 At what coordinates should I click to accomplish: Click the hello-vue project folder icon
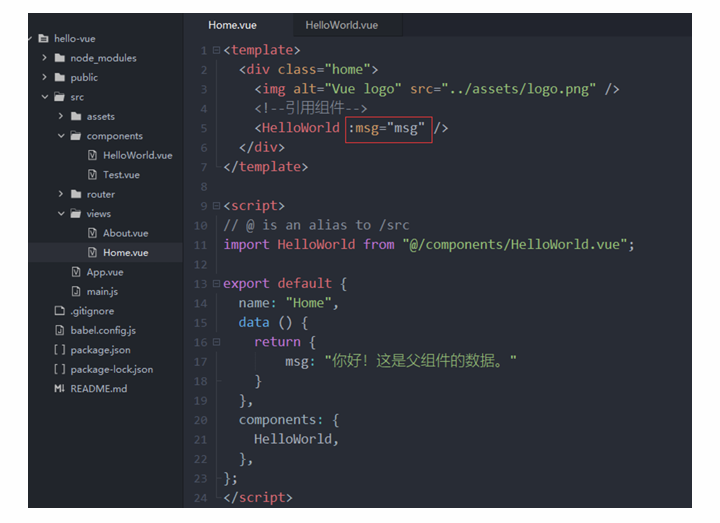click(43, 39)
